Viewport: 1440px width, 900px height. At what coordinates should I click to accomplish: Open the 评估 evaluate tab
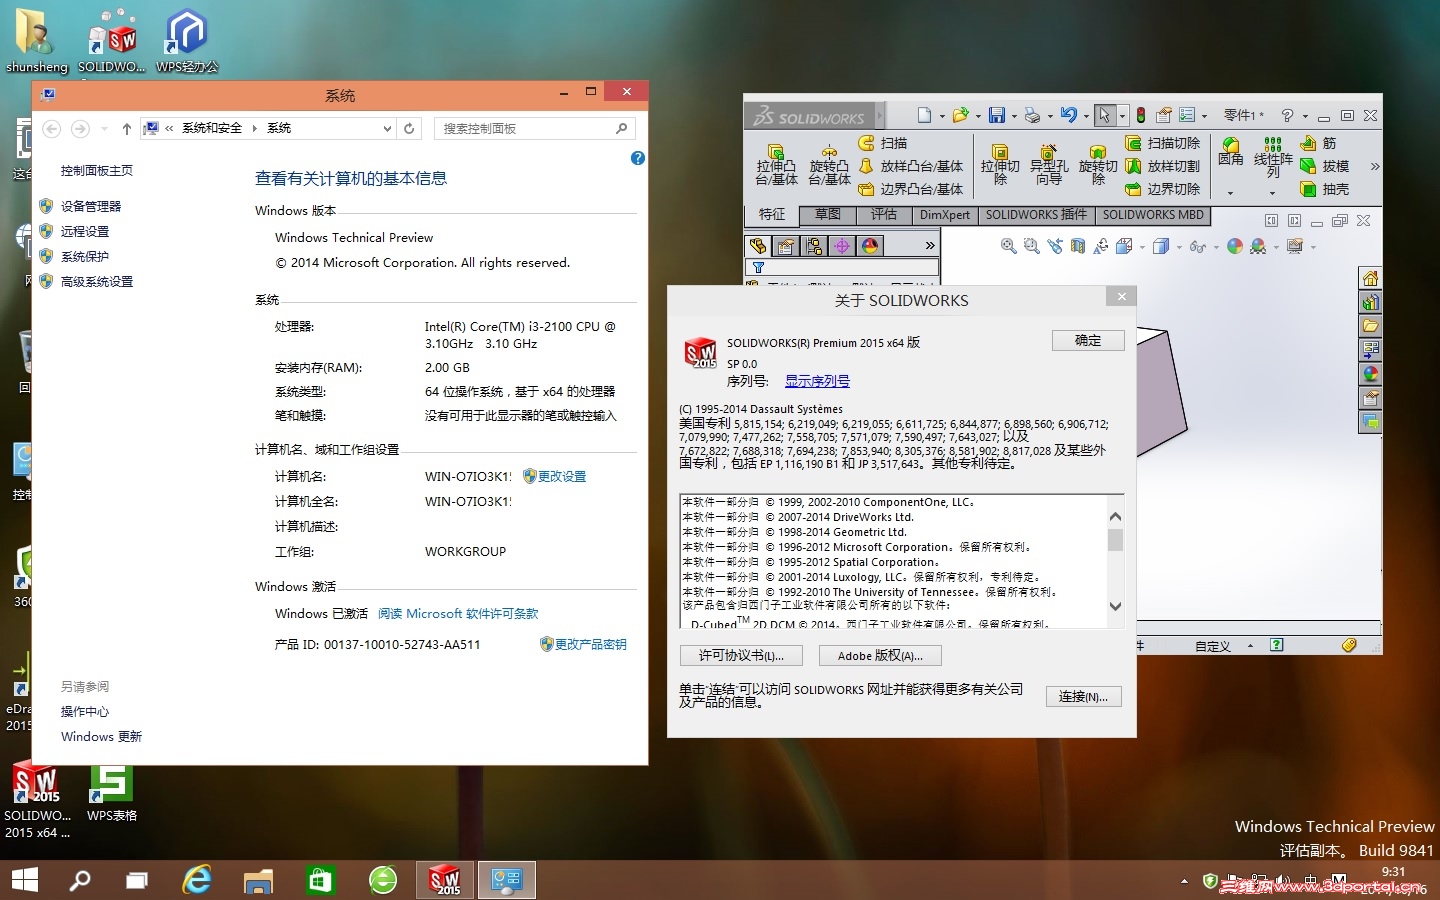click(x=884, y=215)
